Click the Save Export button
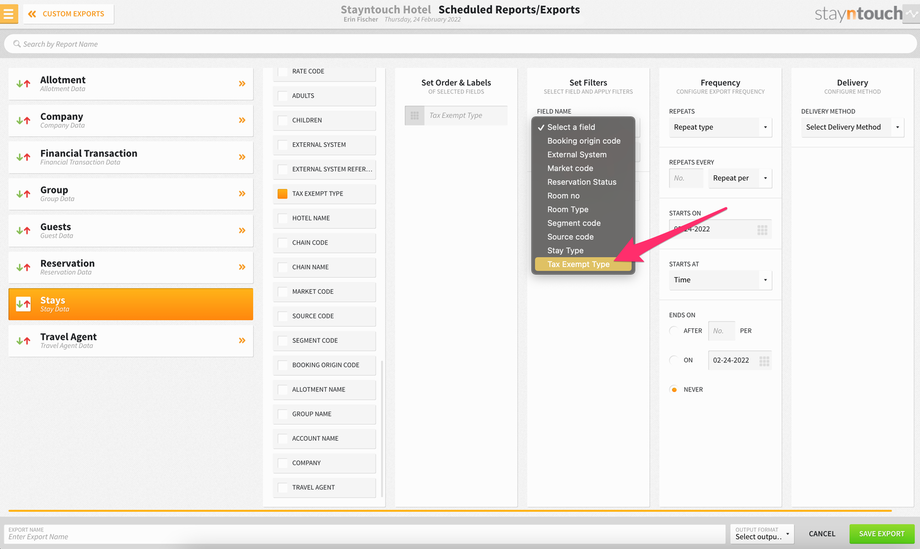This screenshot has height=549, width=920. click(882, 534)
